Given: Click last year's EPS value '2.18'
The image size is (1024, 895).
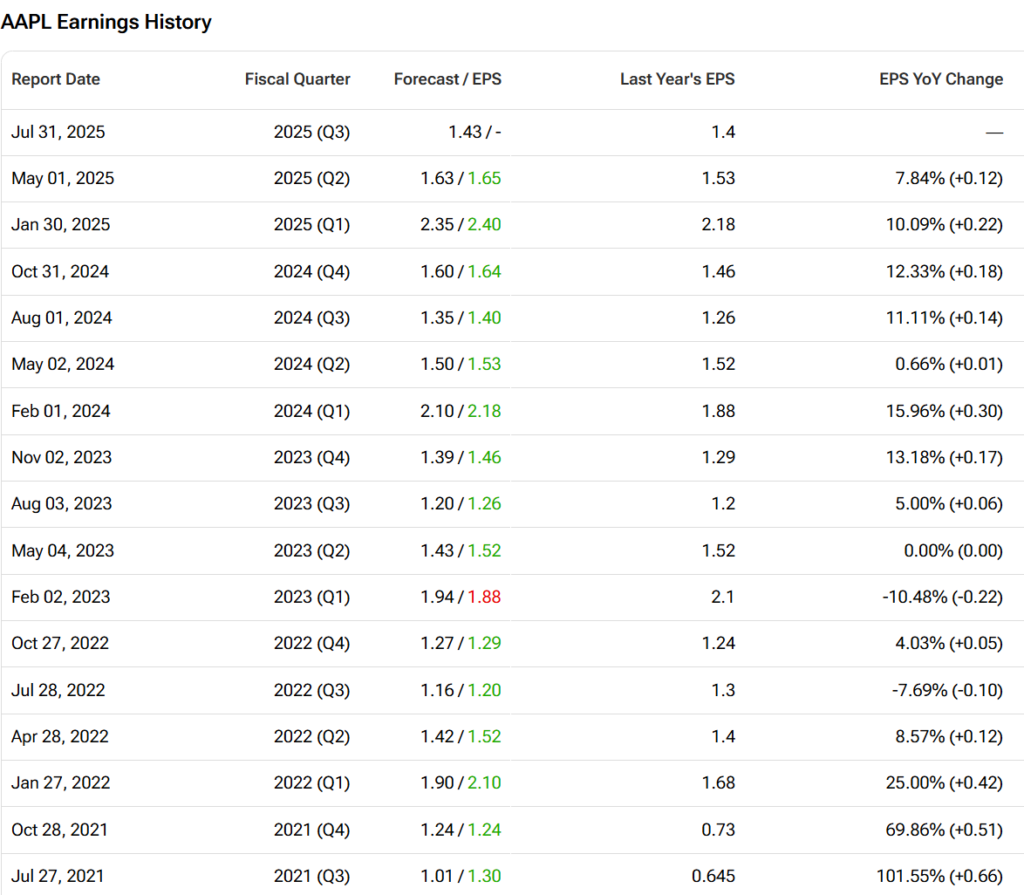Looking at the screenshot, I should pyautogui.click(x=718, y=225).
